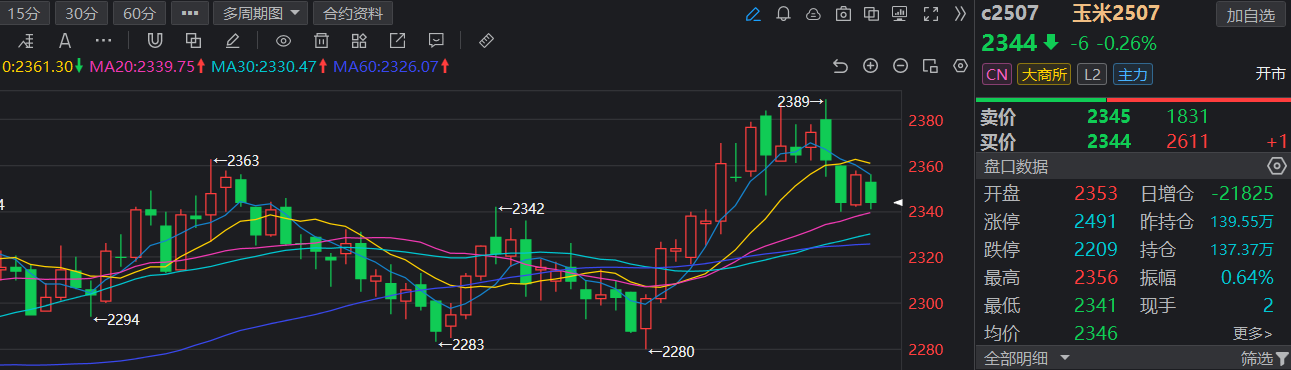The width and height of the screenshot is (1291, 370).
Task: Click the overlay windows icon in top bar
Action: point(872,14)
